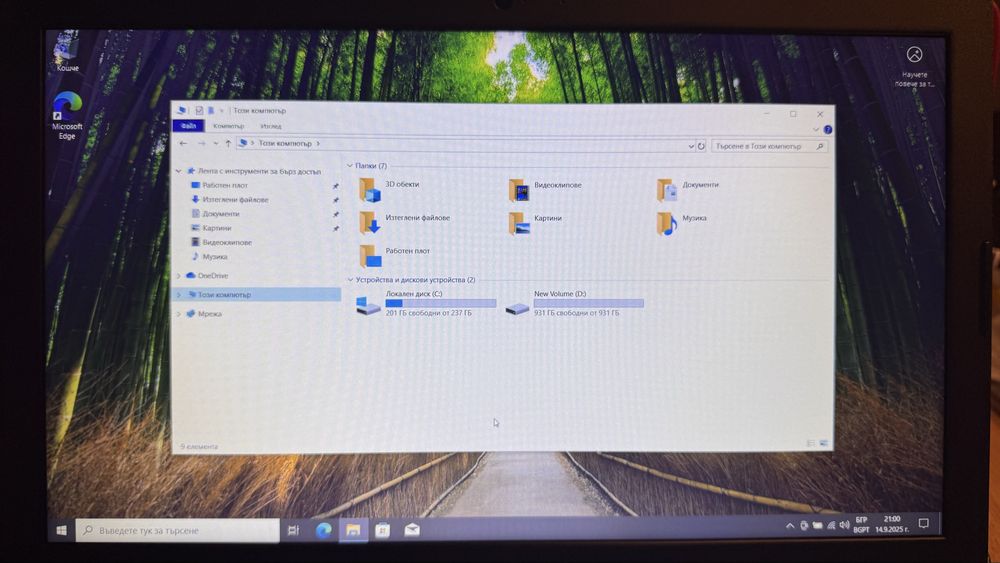Open network status in system tray
This screenshot has width=1000, height=563.
(831, 525)
